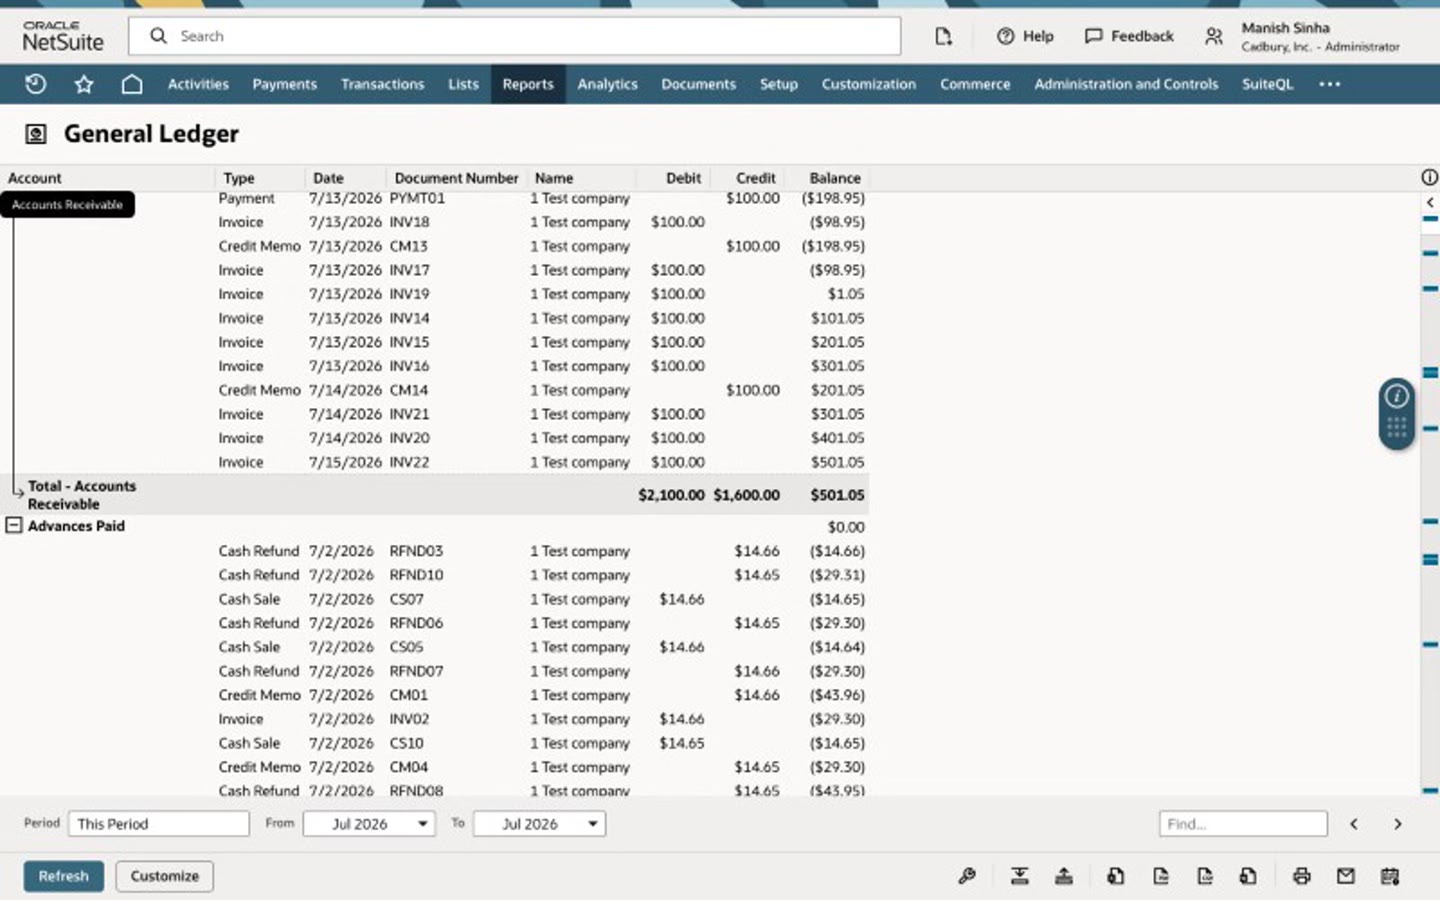Click Total - Accounts Receivable row label
Image resolution: width=1440 pixels, height=900 pixels.
(x=82, y=495)
